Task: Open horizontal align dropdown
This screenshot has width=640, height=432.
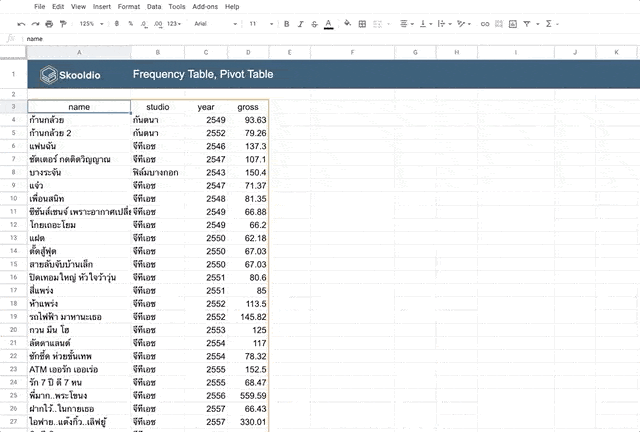Action: [406, 24]
